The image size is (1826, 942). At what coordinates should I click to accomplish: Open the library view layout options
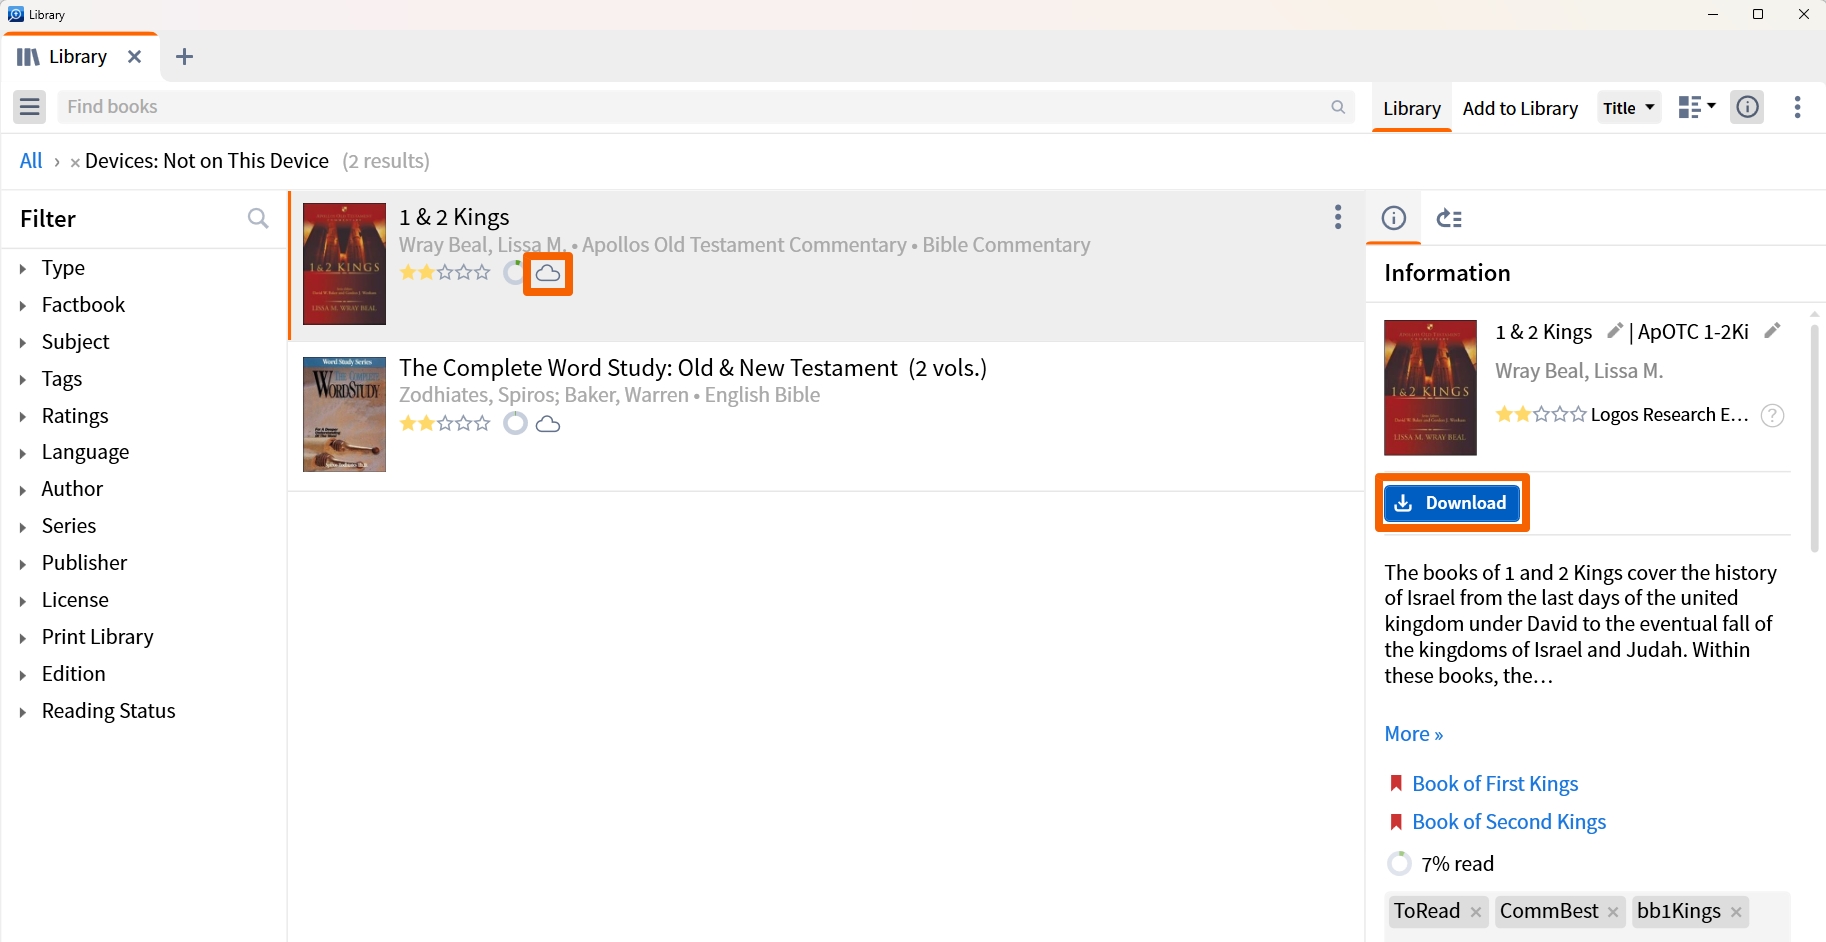pos(1697,107)
